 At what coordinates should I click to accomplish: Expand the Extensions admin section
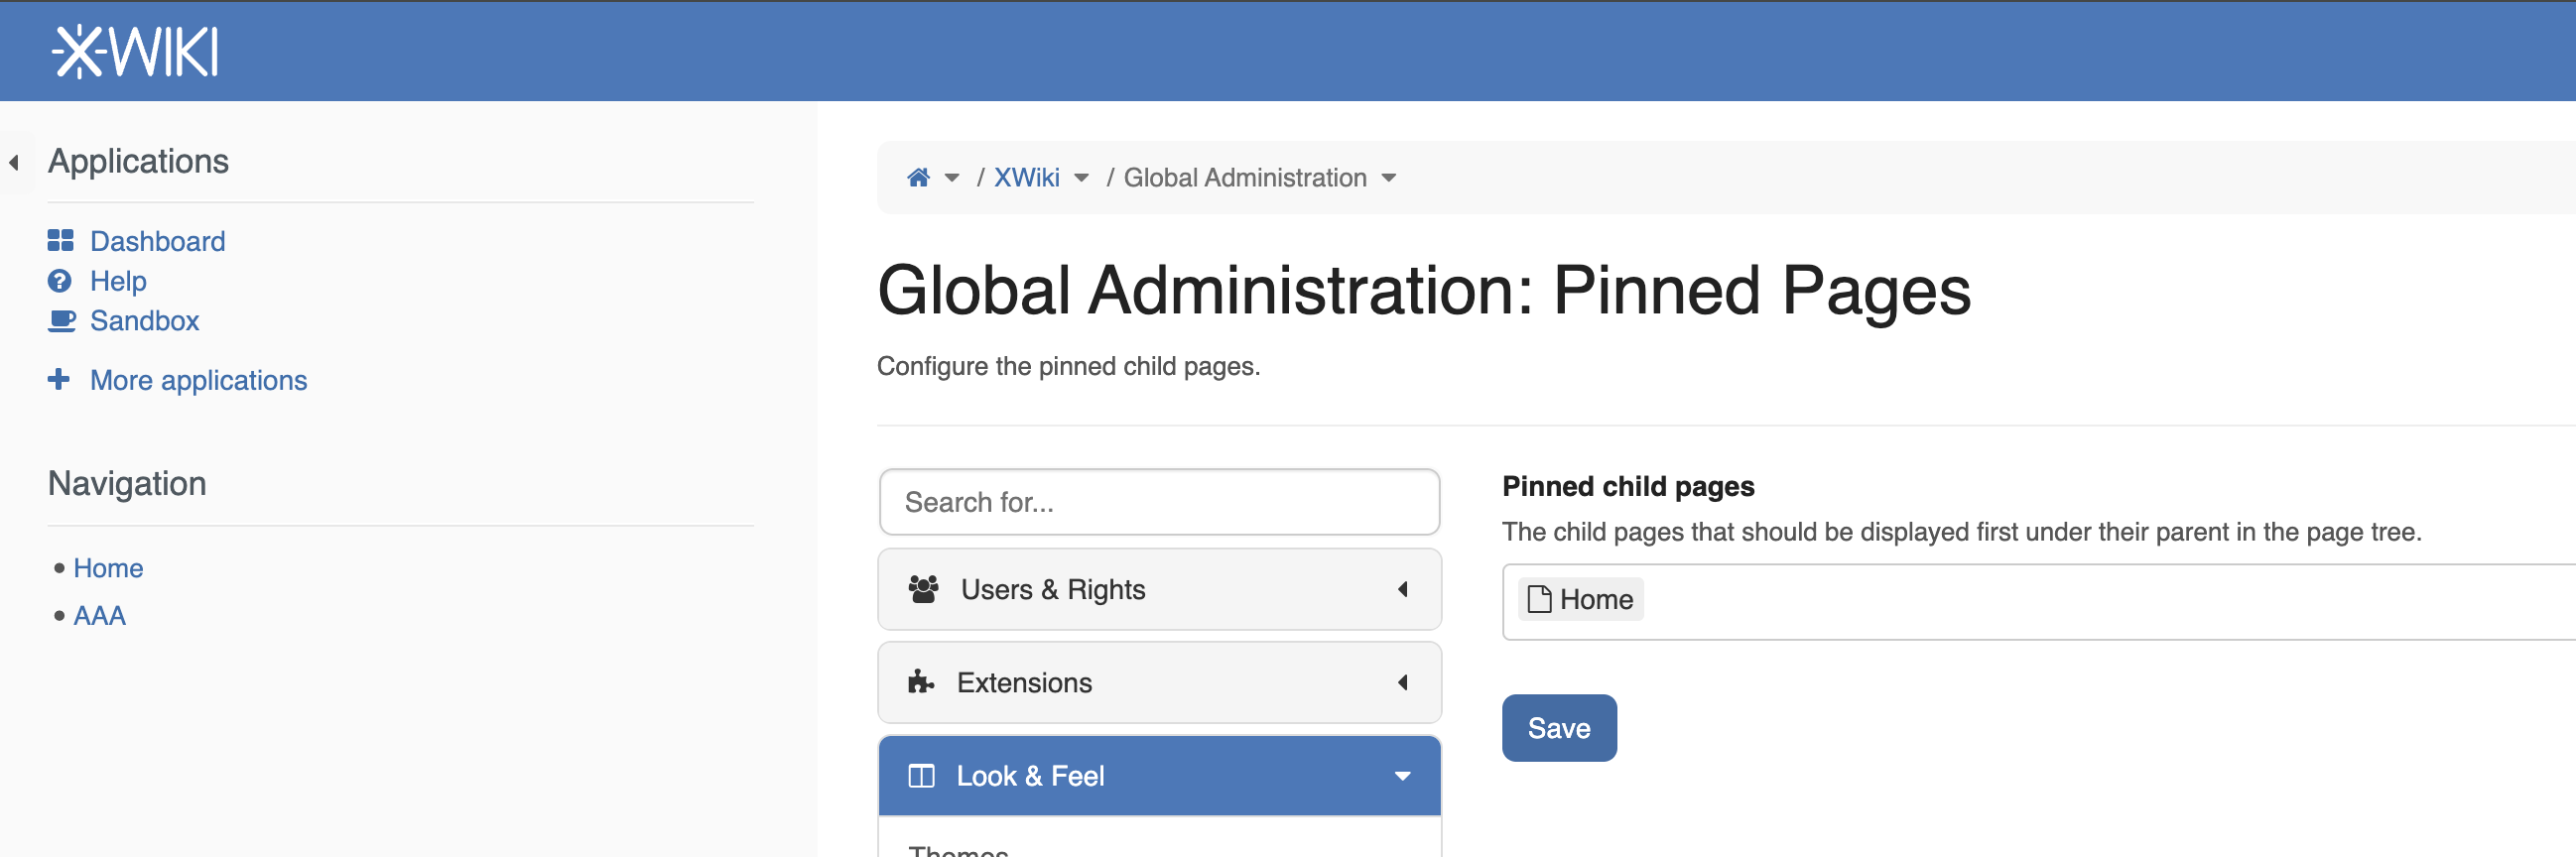[x=1402, y=683]
